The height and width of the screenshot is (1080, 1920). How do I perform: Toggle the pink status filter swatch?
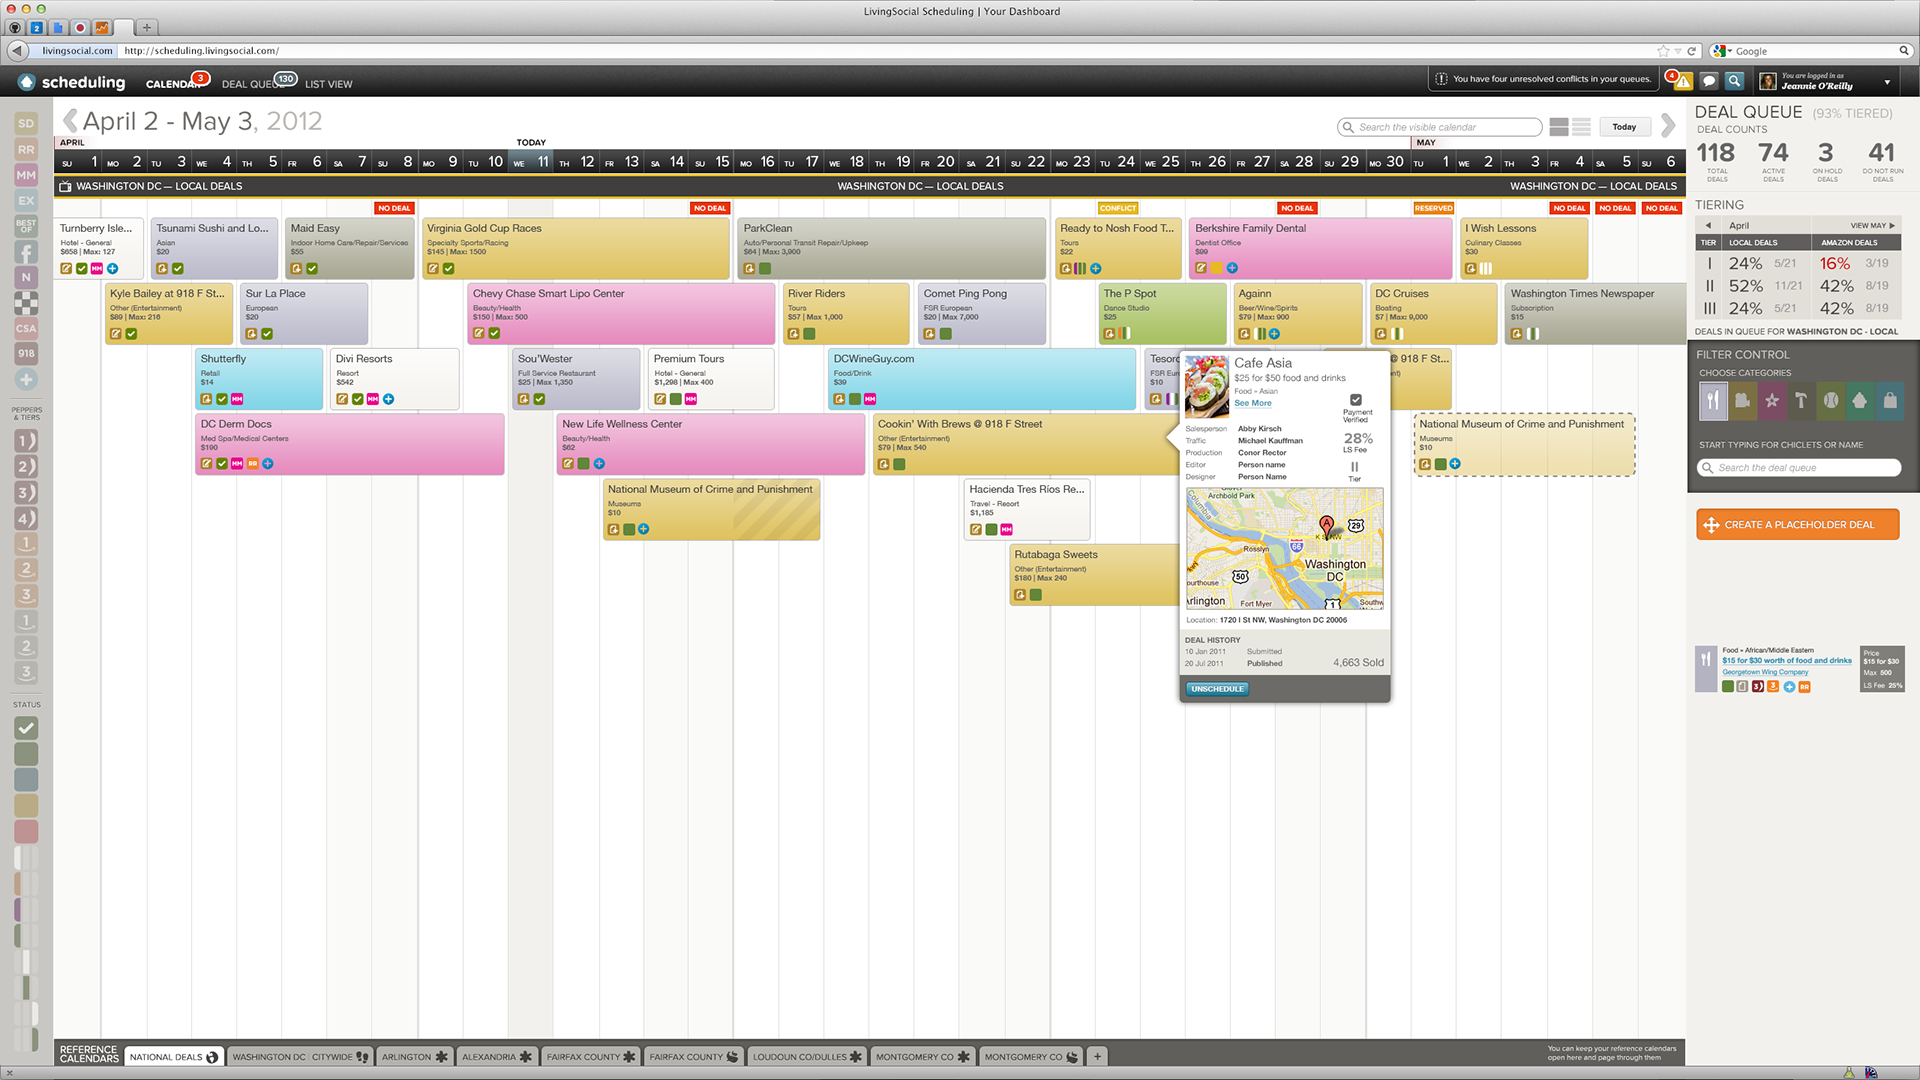[x=26, y=831]
